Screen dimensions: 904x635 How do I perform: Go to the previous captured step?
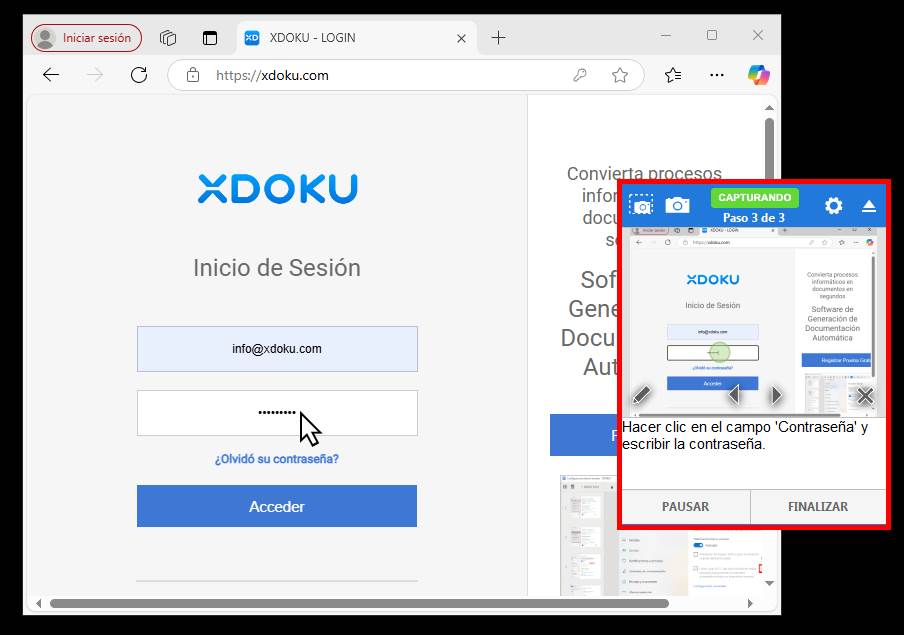click(x=734, y=395)
